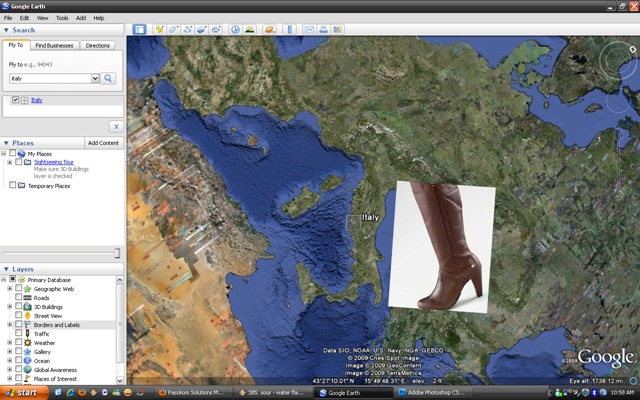Image resolution: width=640 pixels, height=400 pixels.
Task: Check the Sightseeing Tour checkbox
Action: pyautogui.click(x=18, y=162)
